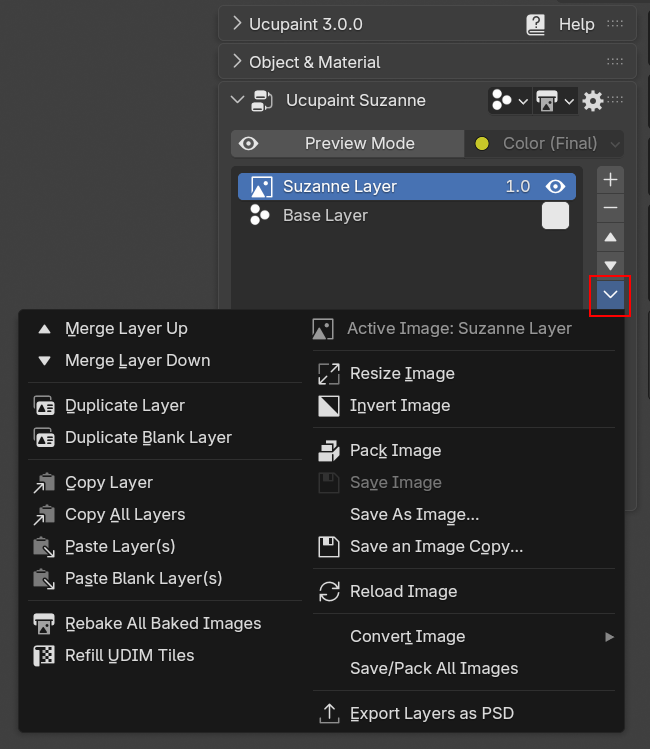
Task: Click the three-circles channels icon in header
Action: [501, 100]
